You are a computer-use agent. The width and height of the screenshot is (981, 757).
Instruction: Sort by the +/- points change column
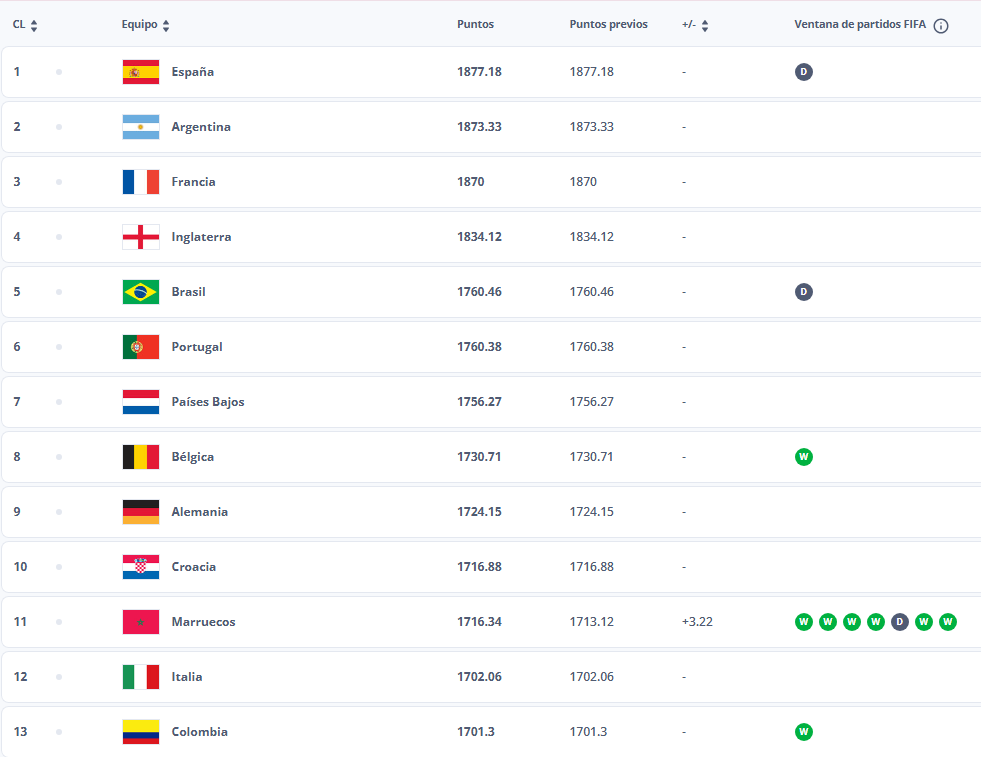(695, 25)
